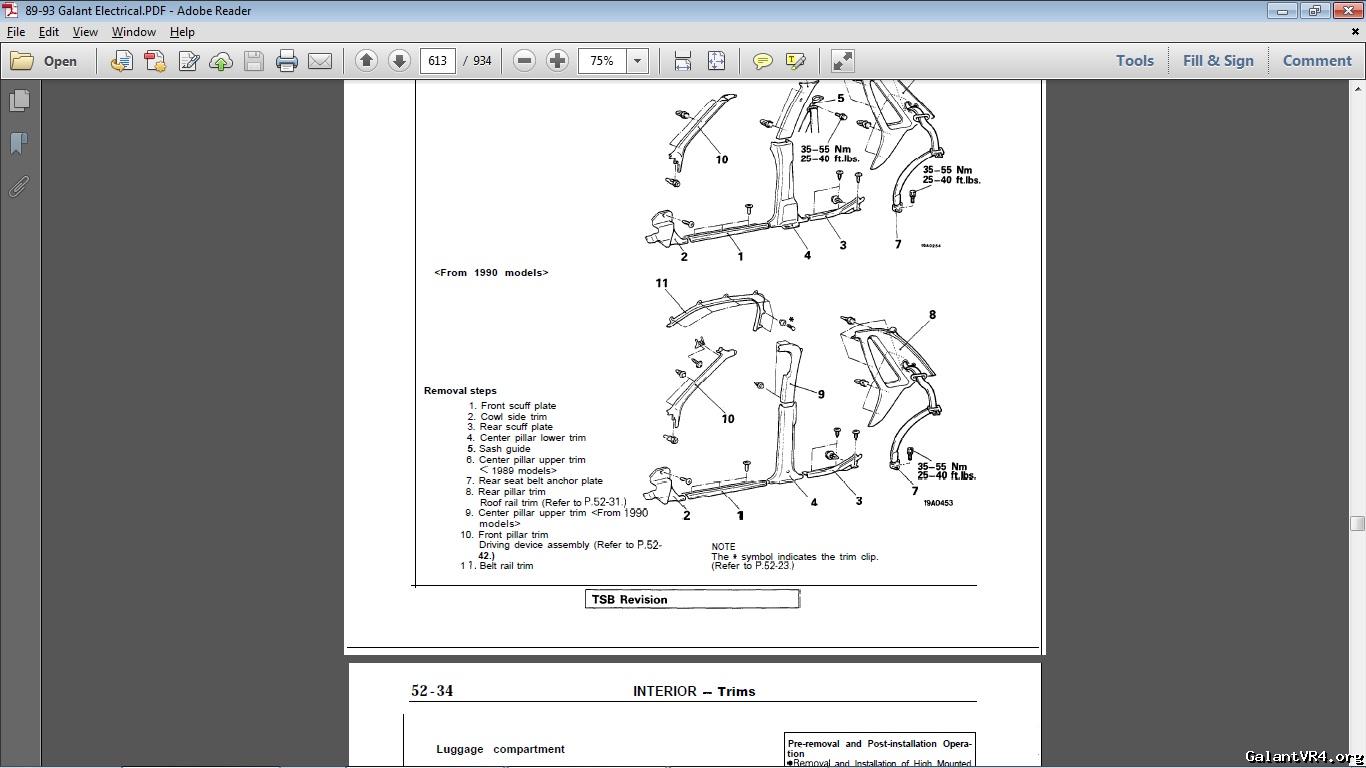Click the fit width scrolling icon
This screenshot has height=768, width=1366.
click(683, 61)
